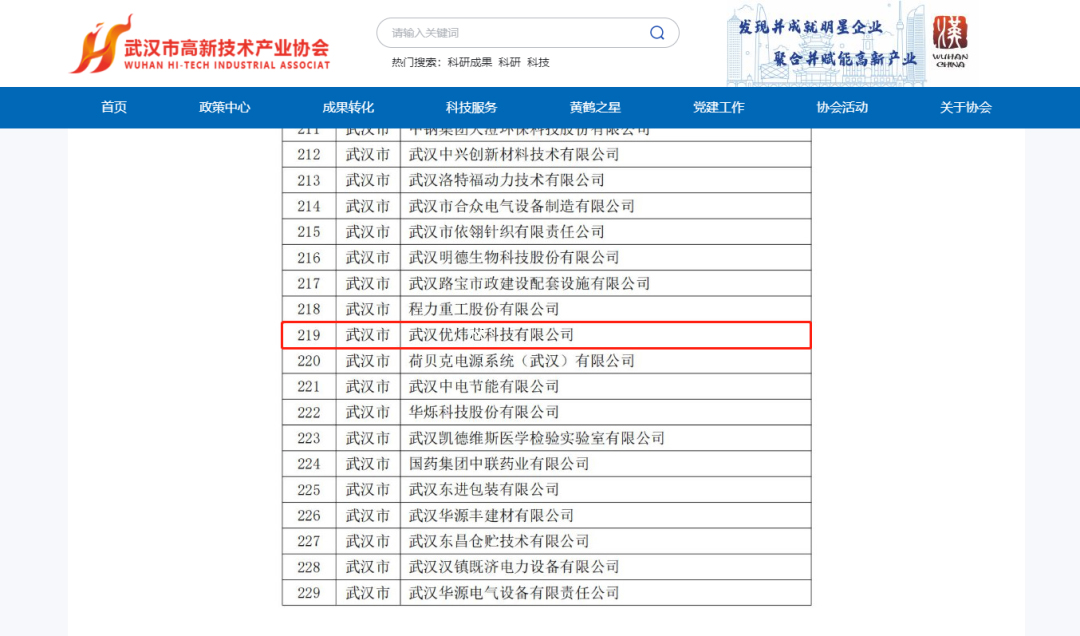Open the 党建工作 menu item

pyautogui.click(x=718, y=107)
